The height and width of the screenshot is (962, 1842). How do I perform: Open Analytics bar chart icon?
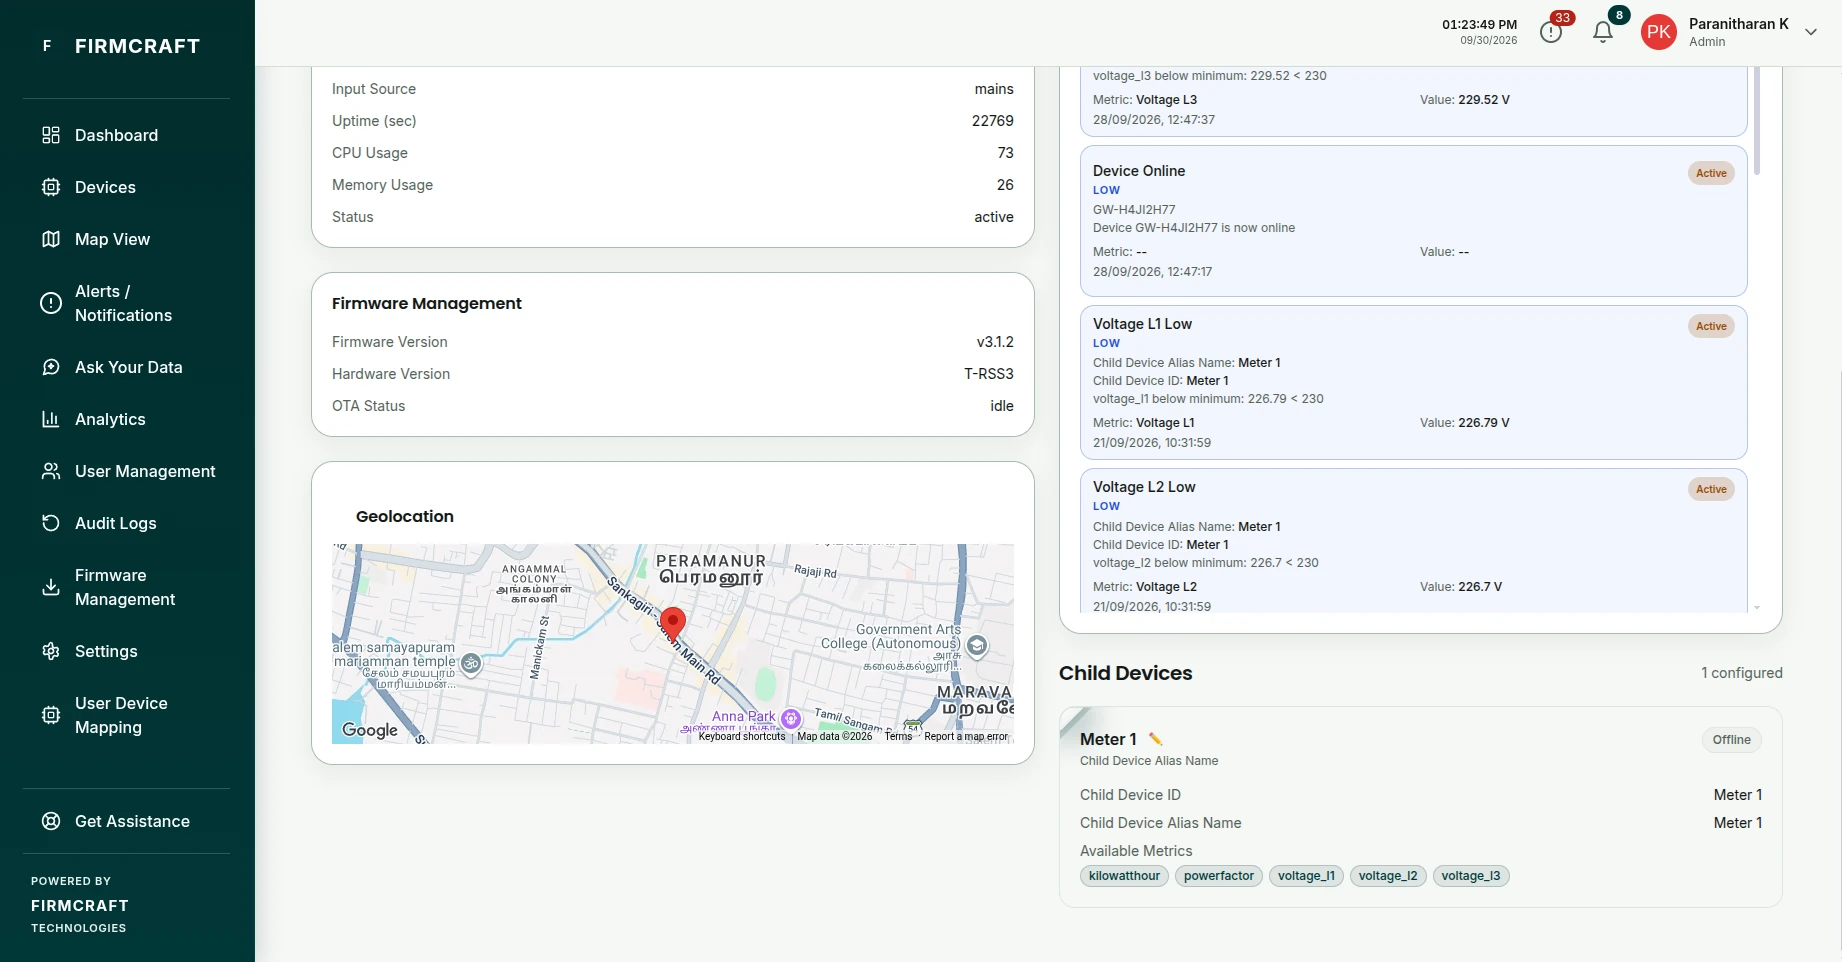[51, 419]
